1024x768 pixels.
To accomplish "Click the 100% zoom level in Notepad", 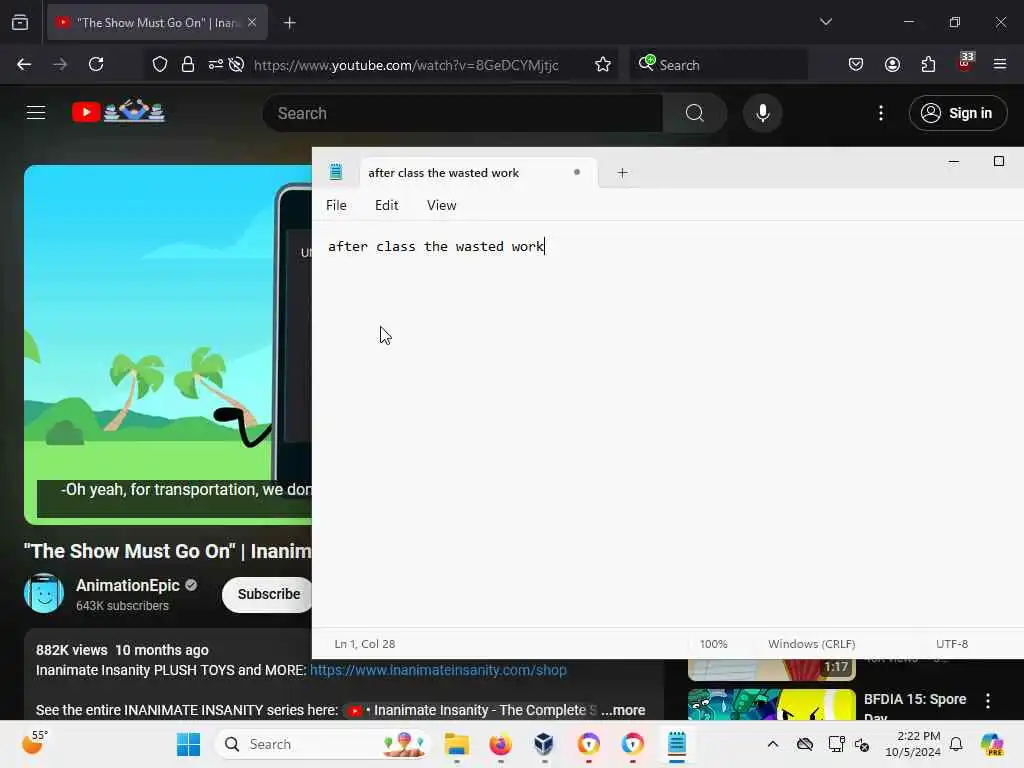I will pos(713,644).
